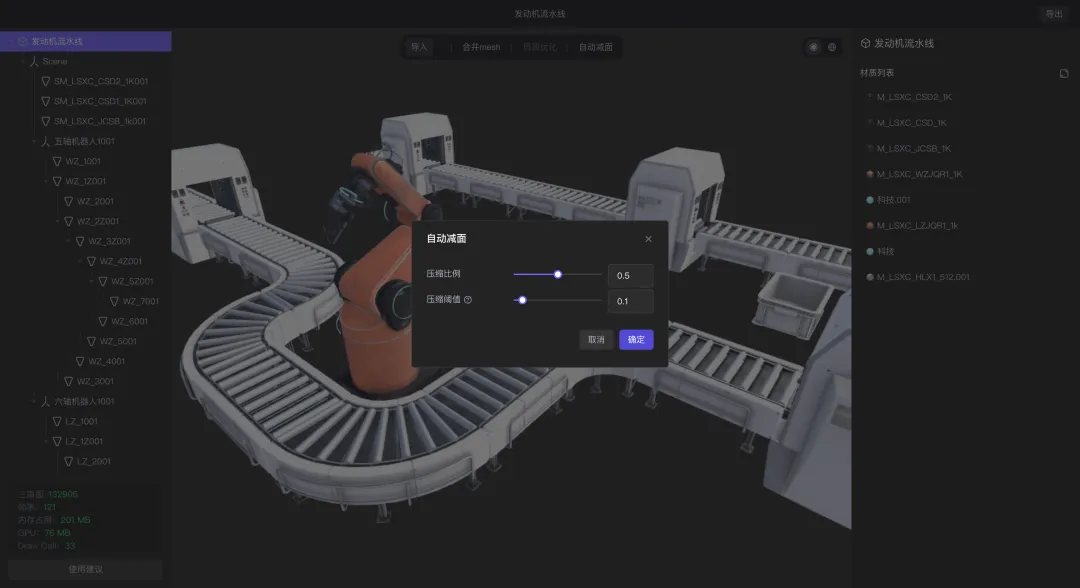Click the 取消 button in the dialog

(x=596, y=339)
